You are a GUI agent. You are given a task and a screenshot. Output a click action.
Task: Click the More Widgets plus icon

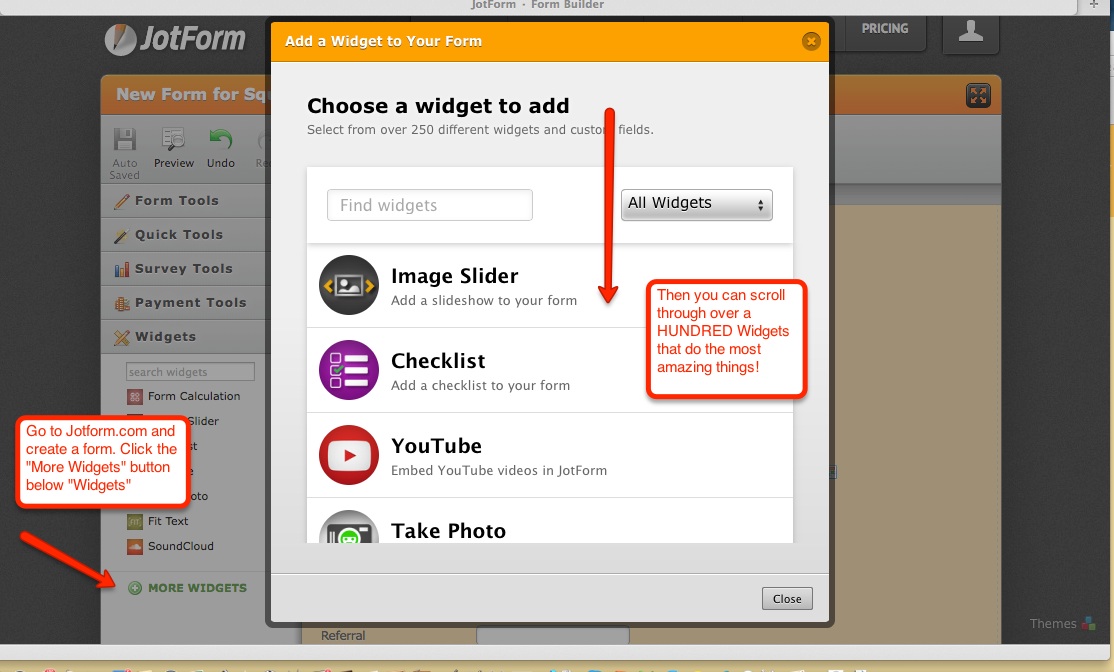pyautogui.click(x=134, y=588)
